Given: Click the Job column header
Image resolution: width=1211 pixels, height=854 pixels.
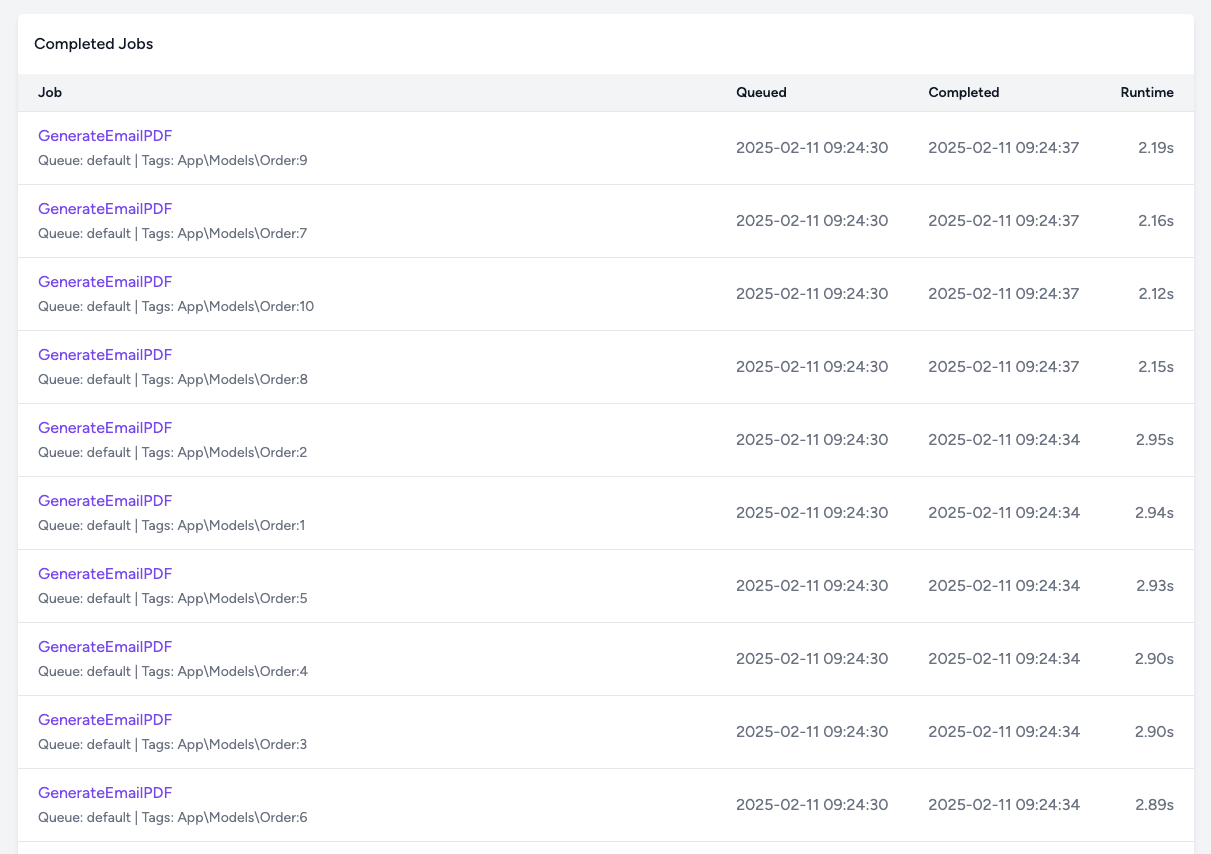Looking at the screenshot, I should (50, 92).
